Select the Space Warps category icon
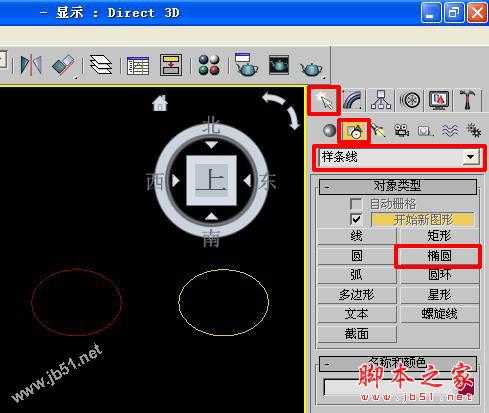Viewport: 489px width, 413px height. tap(450, 130)
